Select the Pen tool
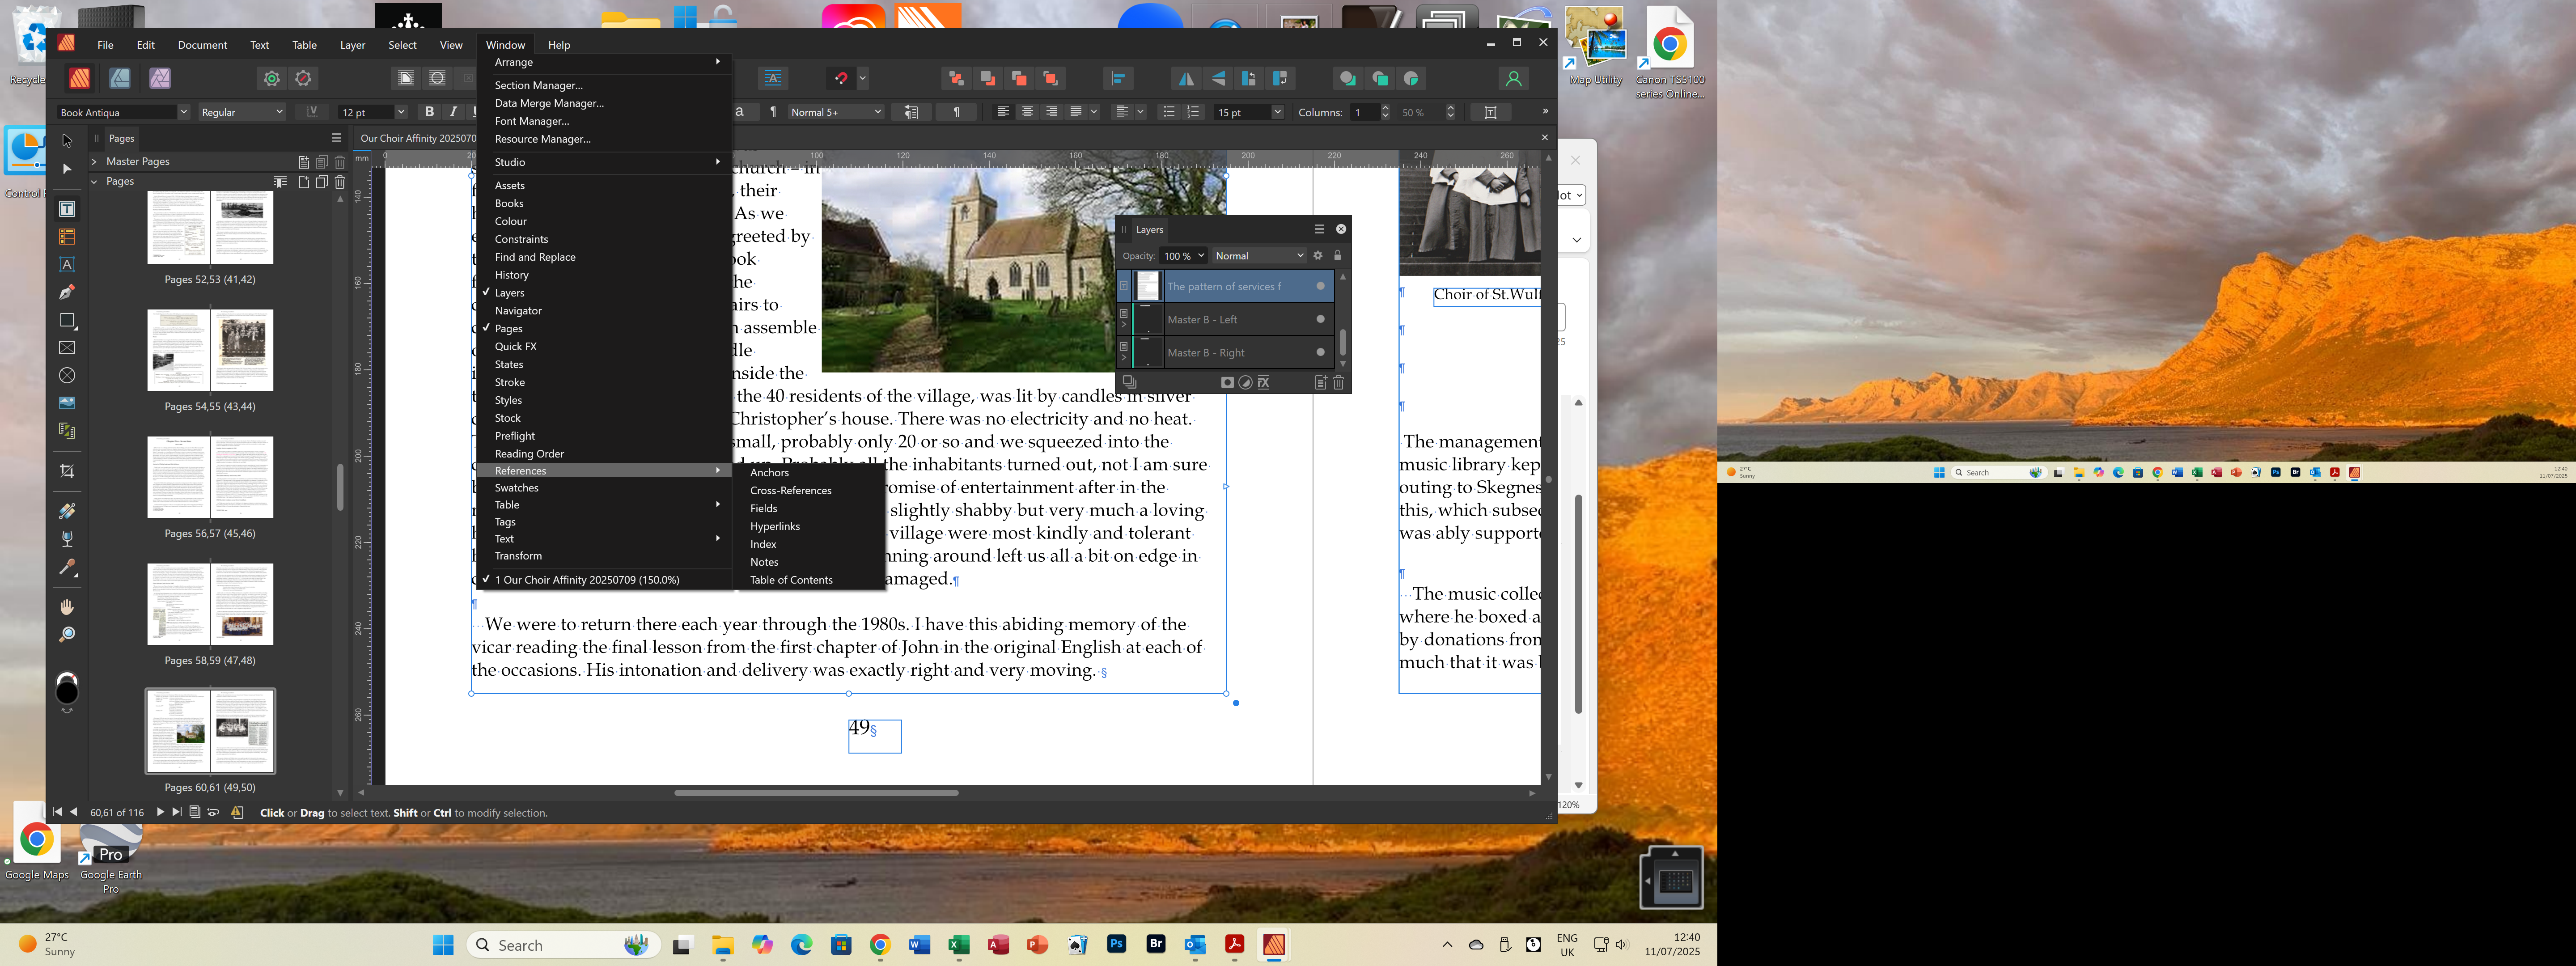 (67, 292)
